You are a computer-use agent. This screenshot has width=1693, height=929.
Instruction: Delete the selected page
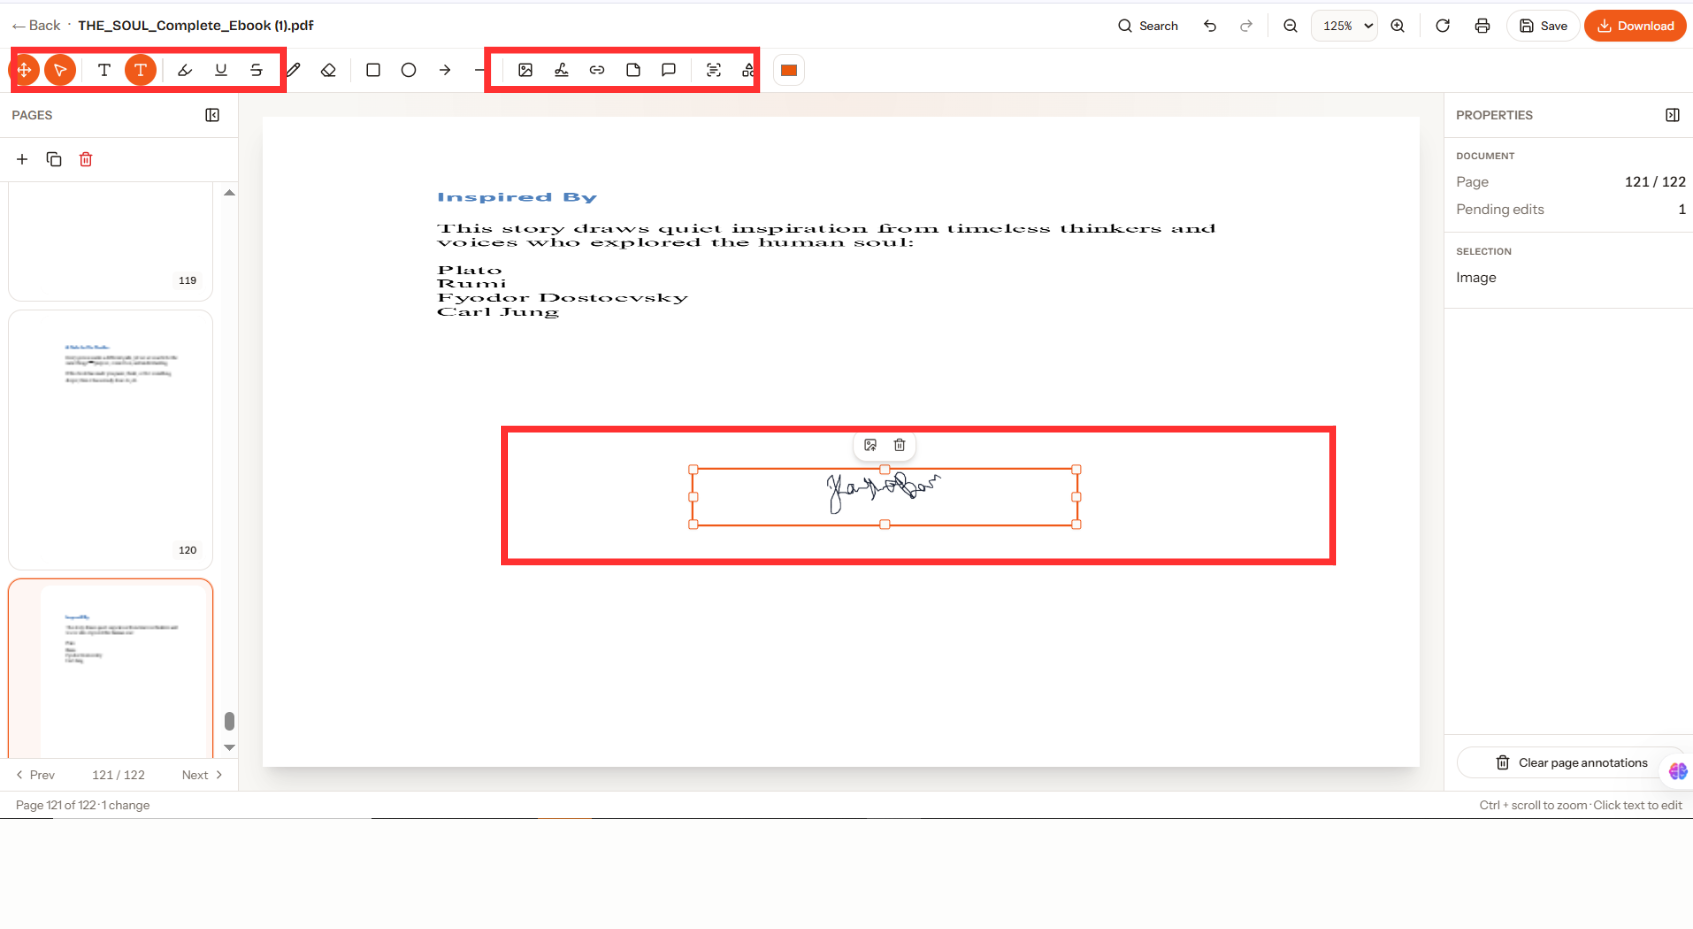[86, 159]
